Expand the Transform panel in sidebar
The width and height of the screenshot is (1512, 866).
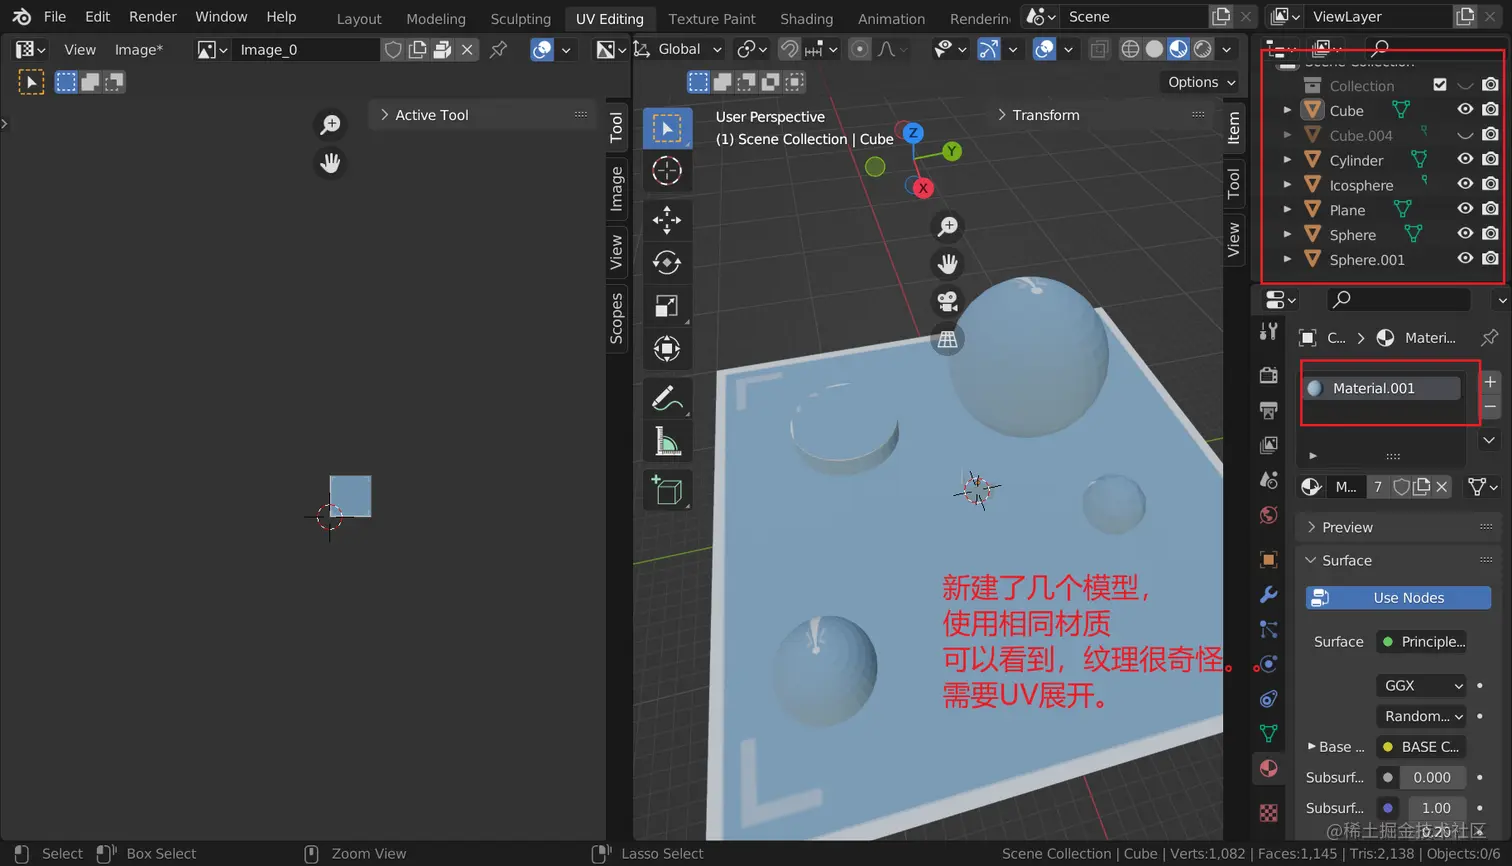[1101, 115]
